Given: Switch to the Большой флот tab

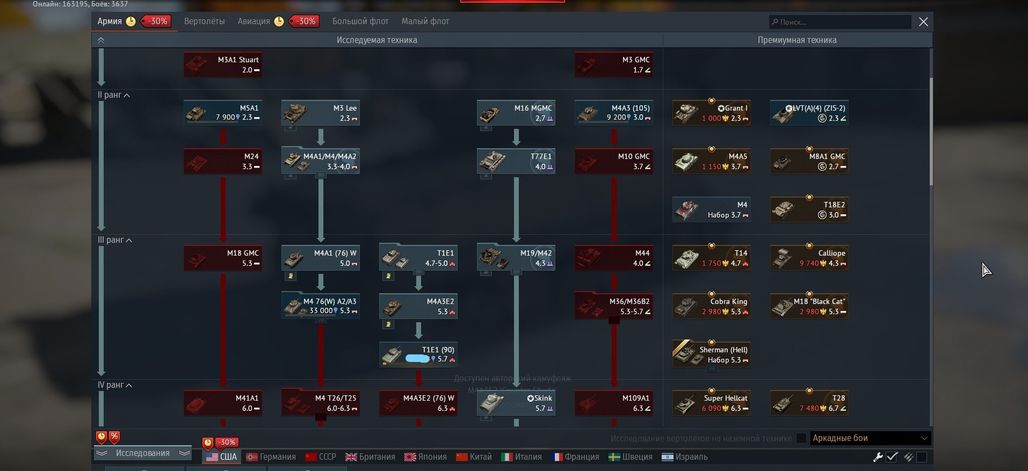Looking at the screenshot, I should 360,21.
